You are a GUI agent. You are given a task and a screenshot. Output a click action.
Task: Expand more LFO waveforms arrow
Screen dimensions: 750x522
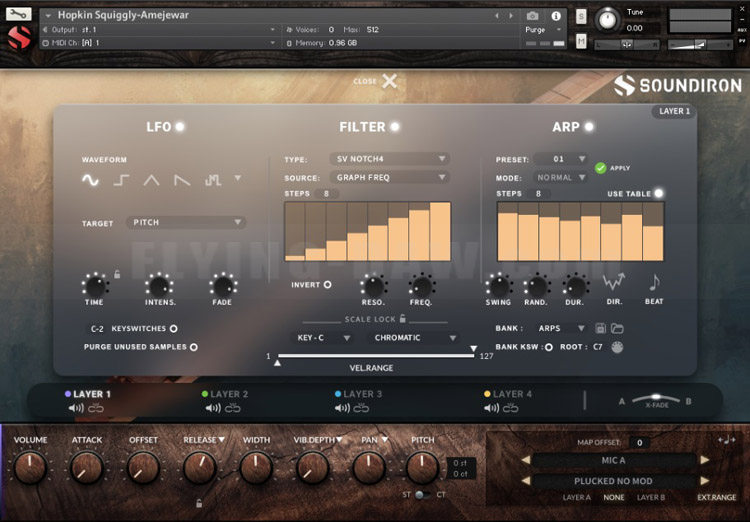point(238,178)
